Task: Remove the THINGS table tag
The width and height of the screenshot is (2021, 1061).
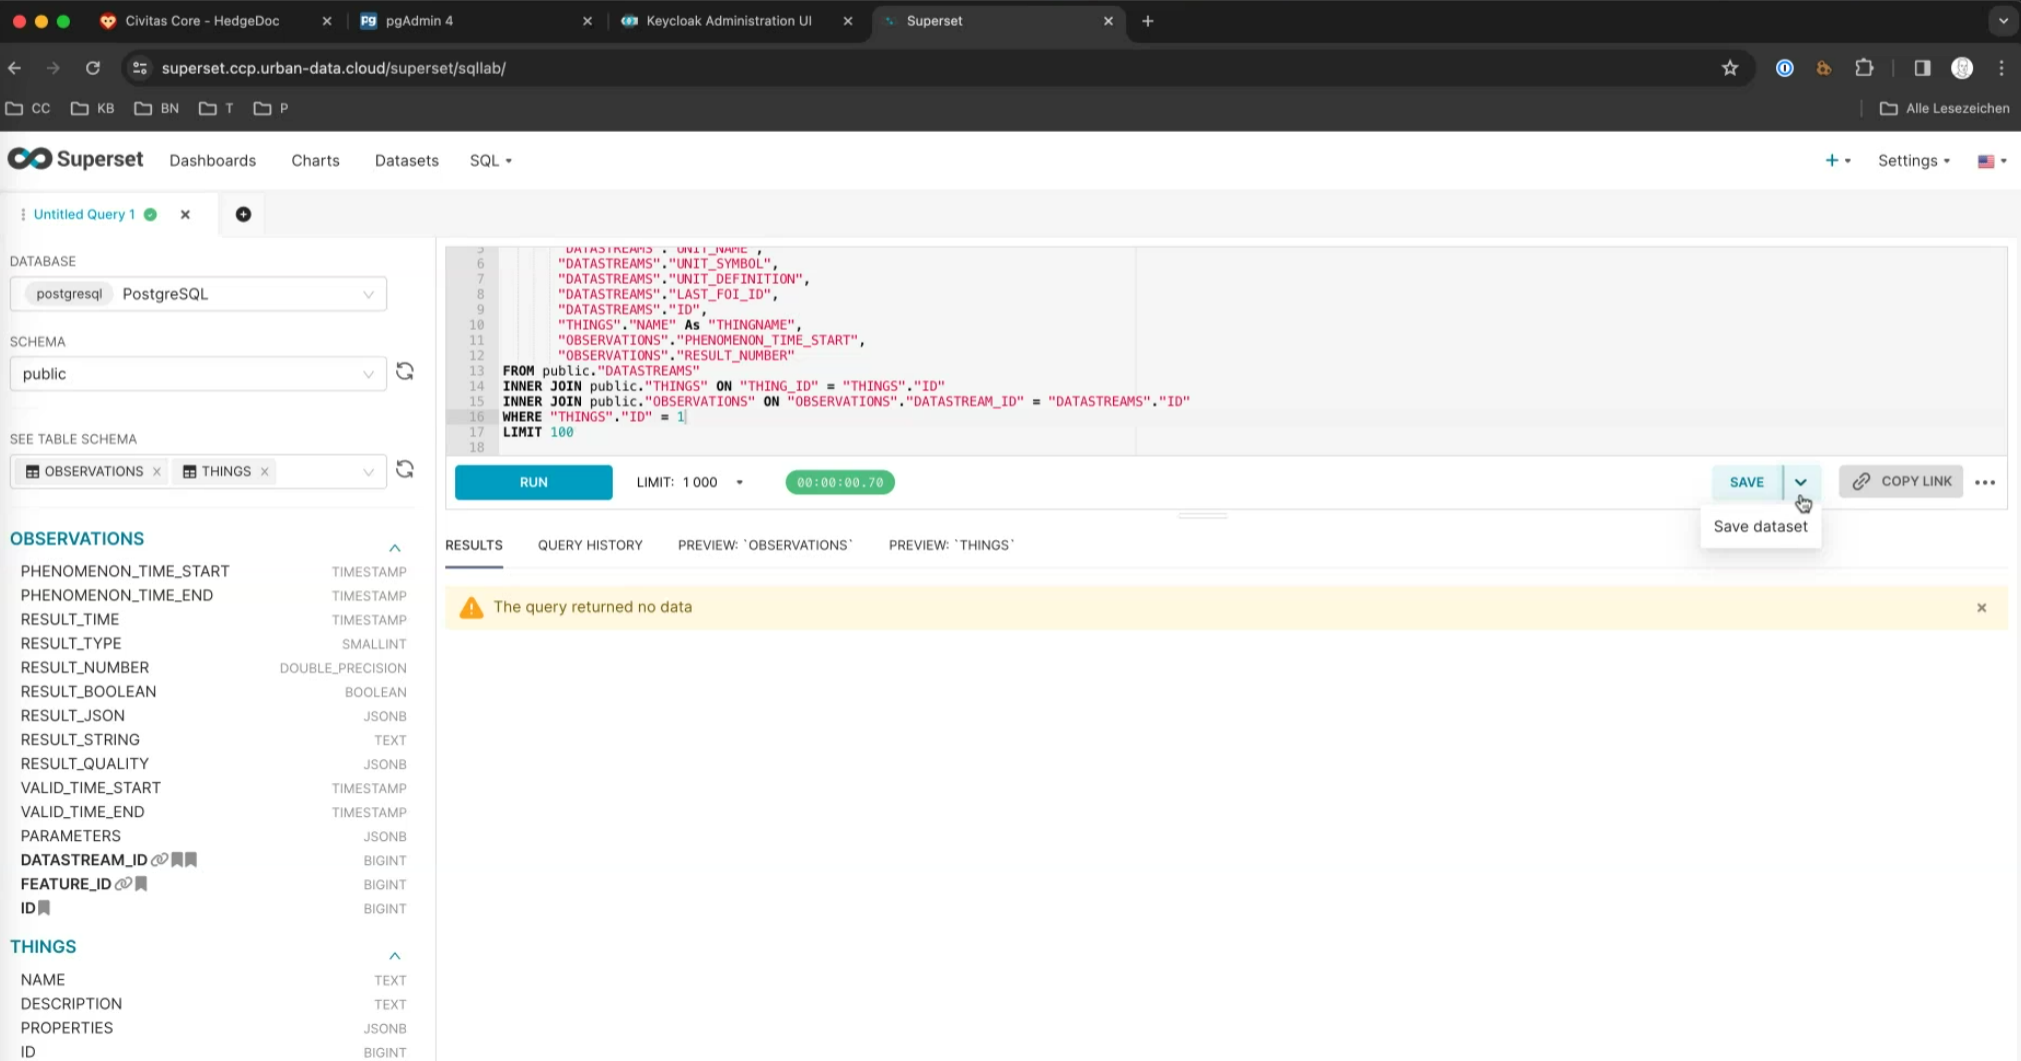Action: pos(265,472)
